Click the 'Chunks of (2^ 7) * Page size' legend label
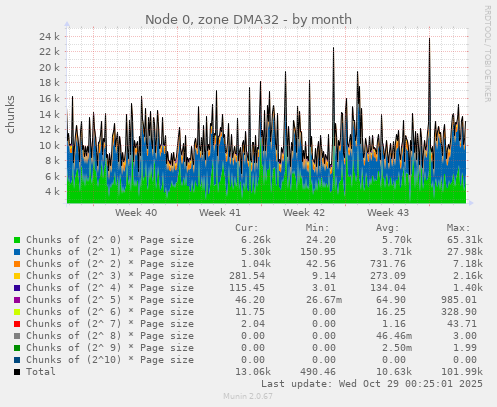This screenshot has height=407, width=497. click(110, 324)
